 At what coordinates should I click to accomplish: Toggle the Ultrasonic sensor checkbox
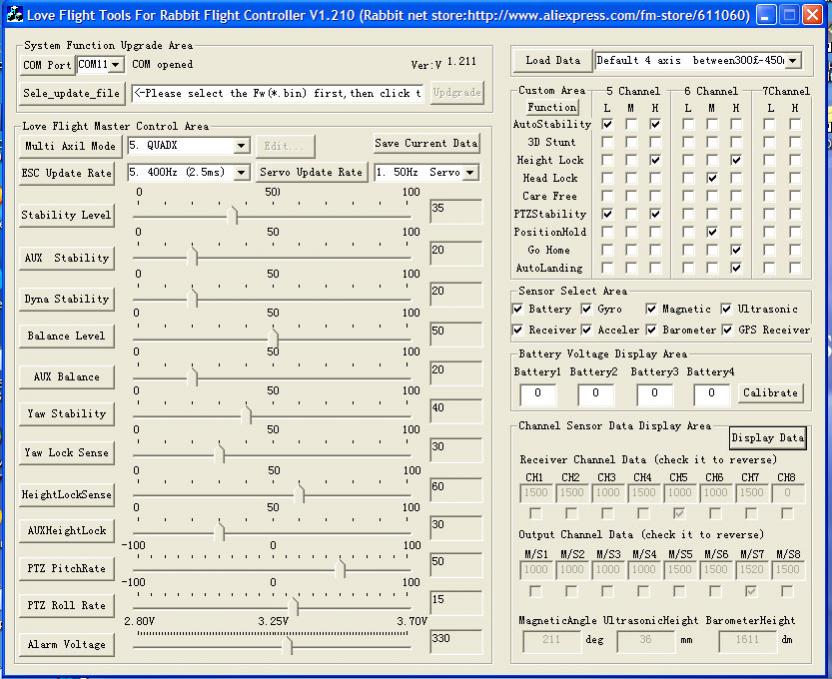click(x=726, y=309)
